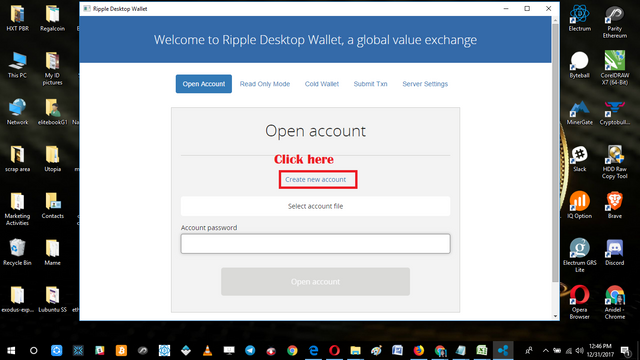Open the taskbar clock showing 12:46 PM
The height and width of the screenshot is (360, 640).
600,350
